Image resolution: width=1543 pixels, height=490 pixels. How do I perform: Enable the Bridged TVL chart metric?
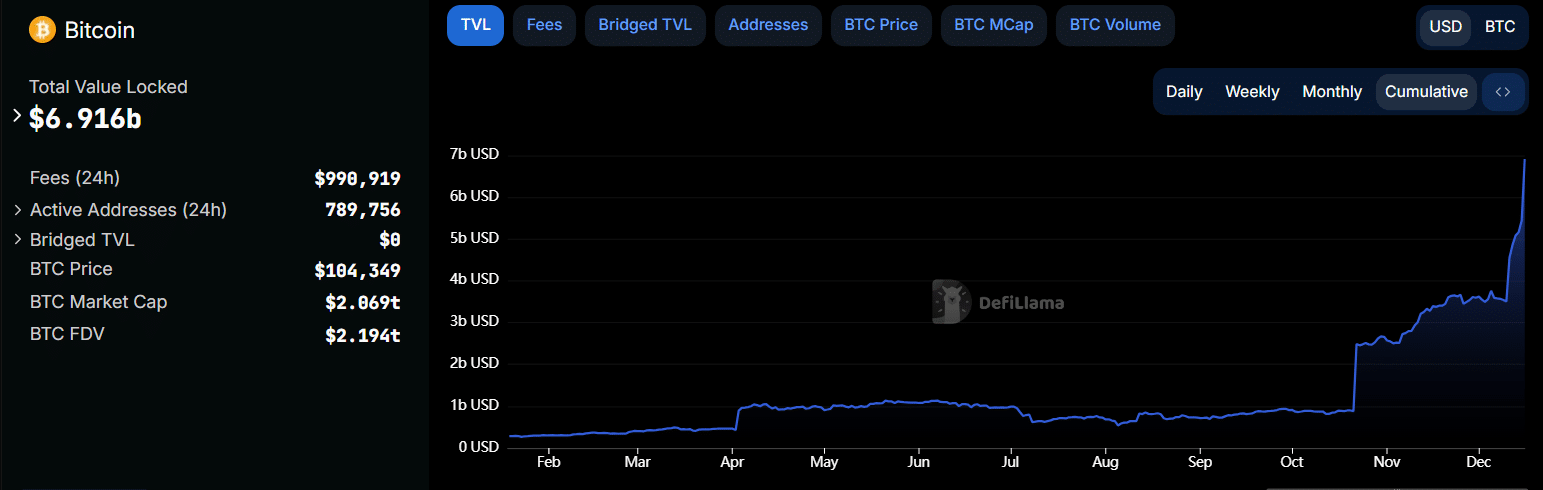645,25
